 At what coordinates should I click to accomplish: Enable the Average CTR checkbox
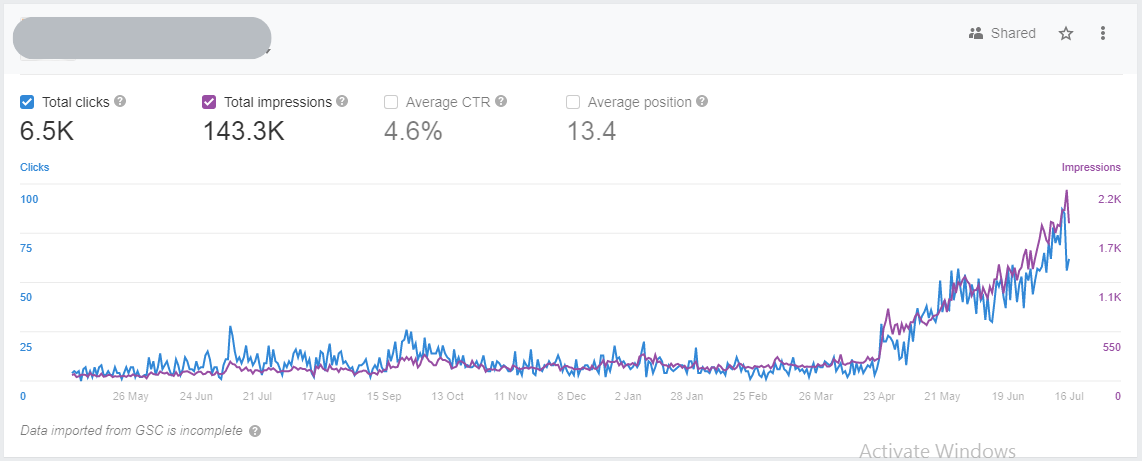(x=391, y=102)
